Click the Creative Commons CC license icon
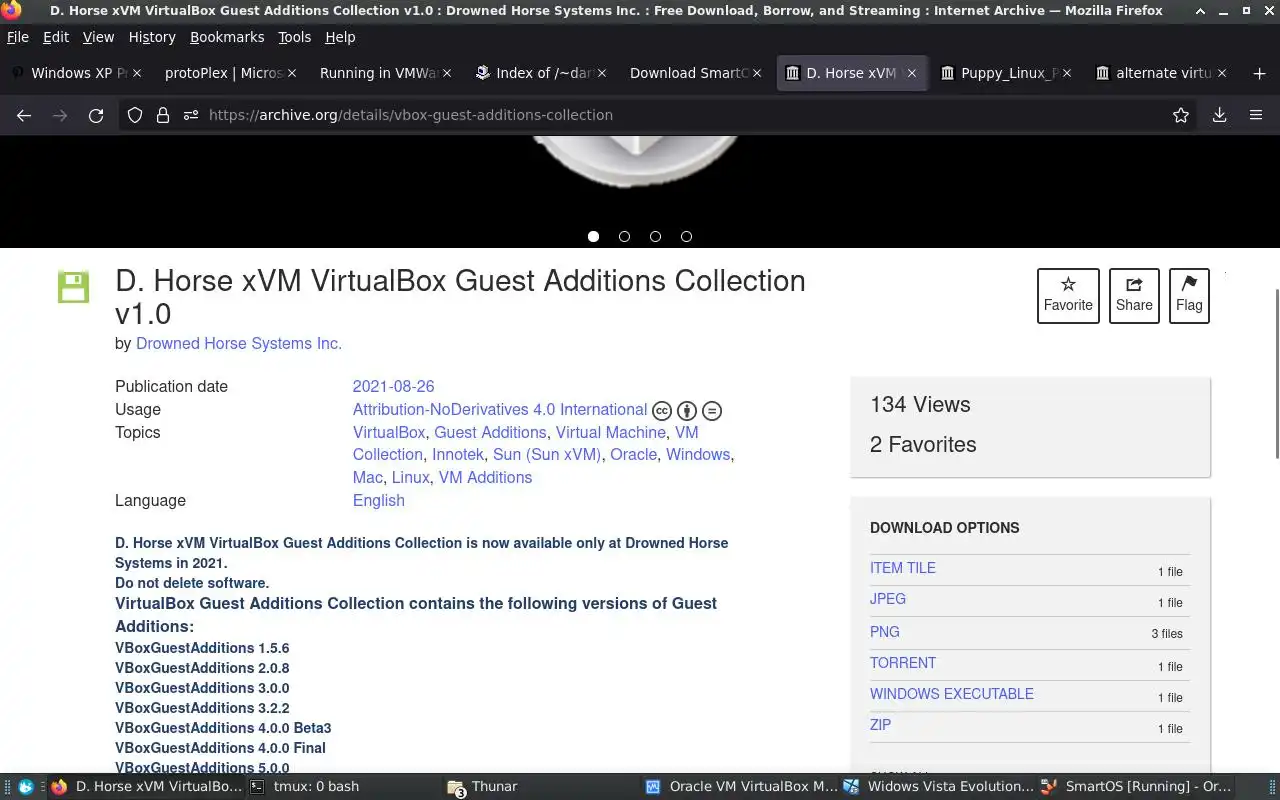The height and width of the screenshot is (800, 1280). (x=661, y=410)
